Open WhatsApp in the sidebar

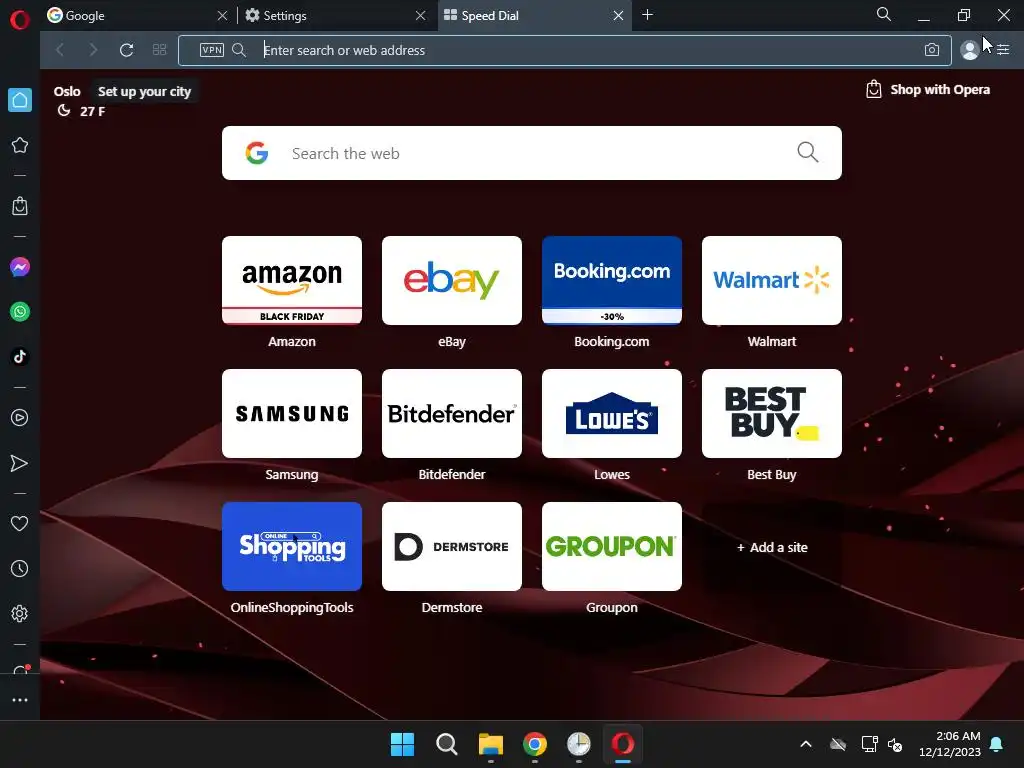(20, 312)
